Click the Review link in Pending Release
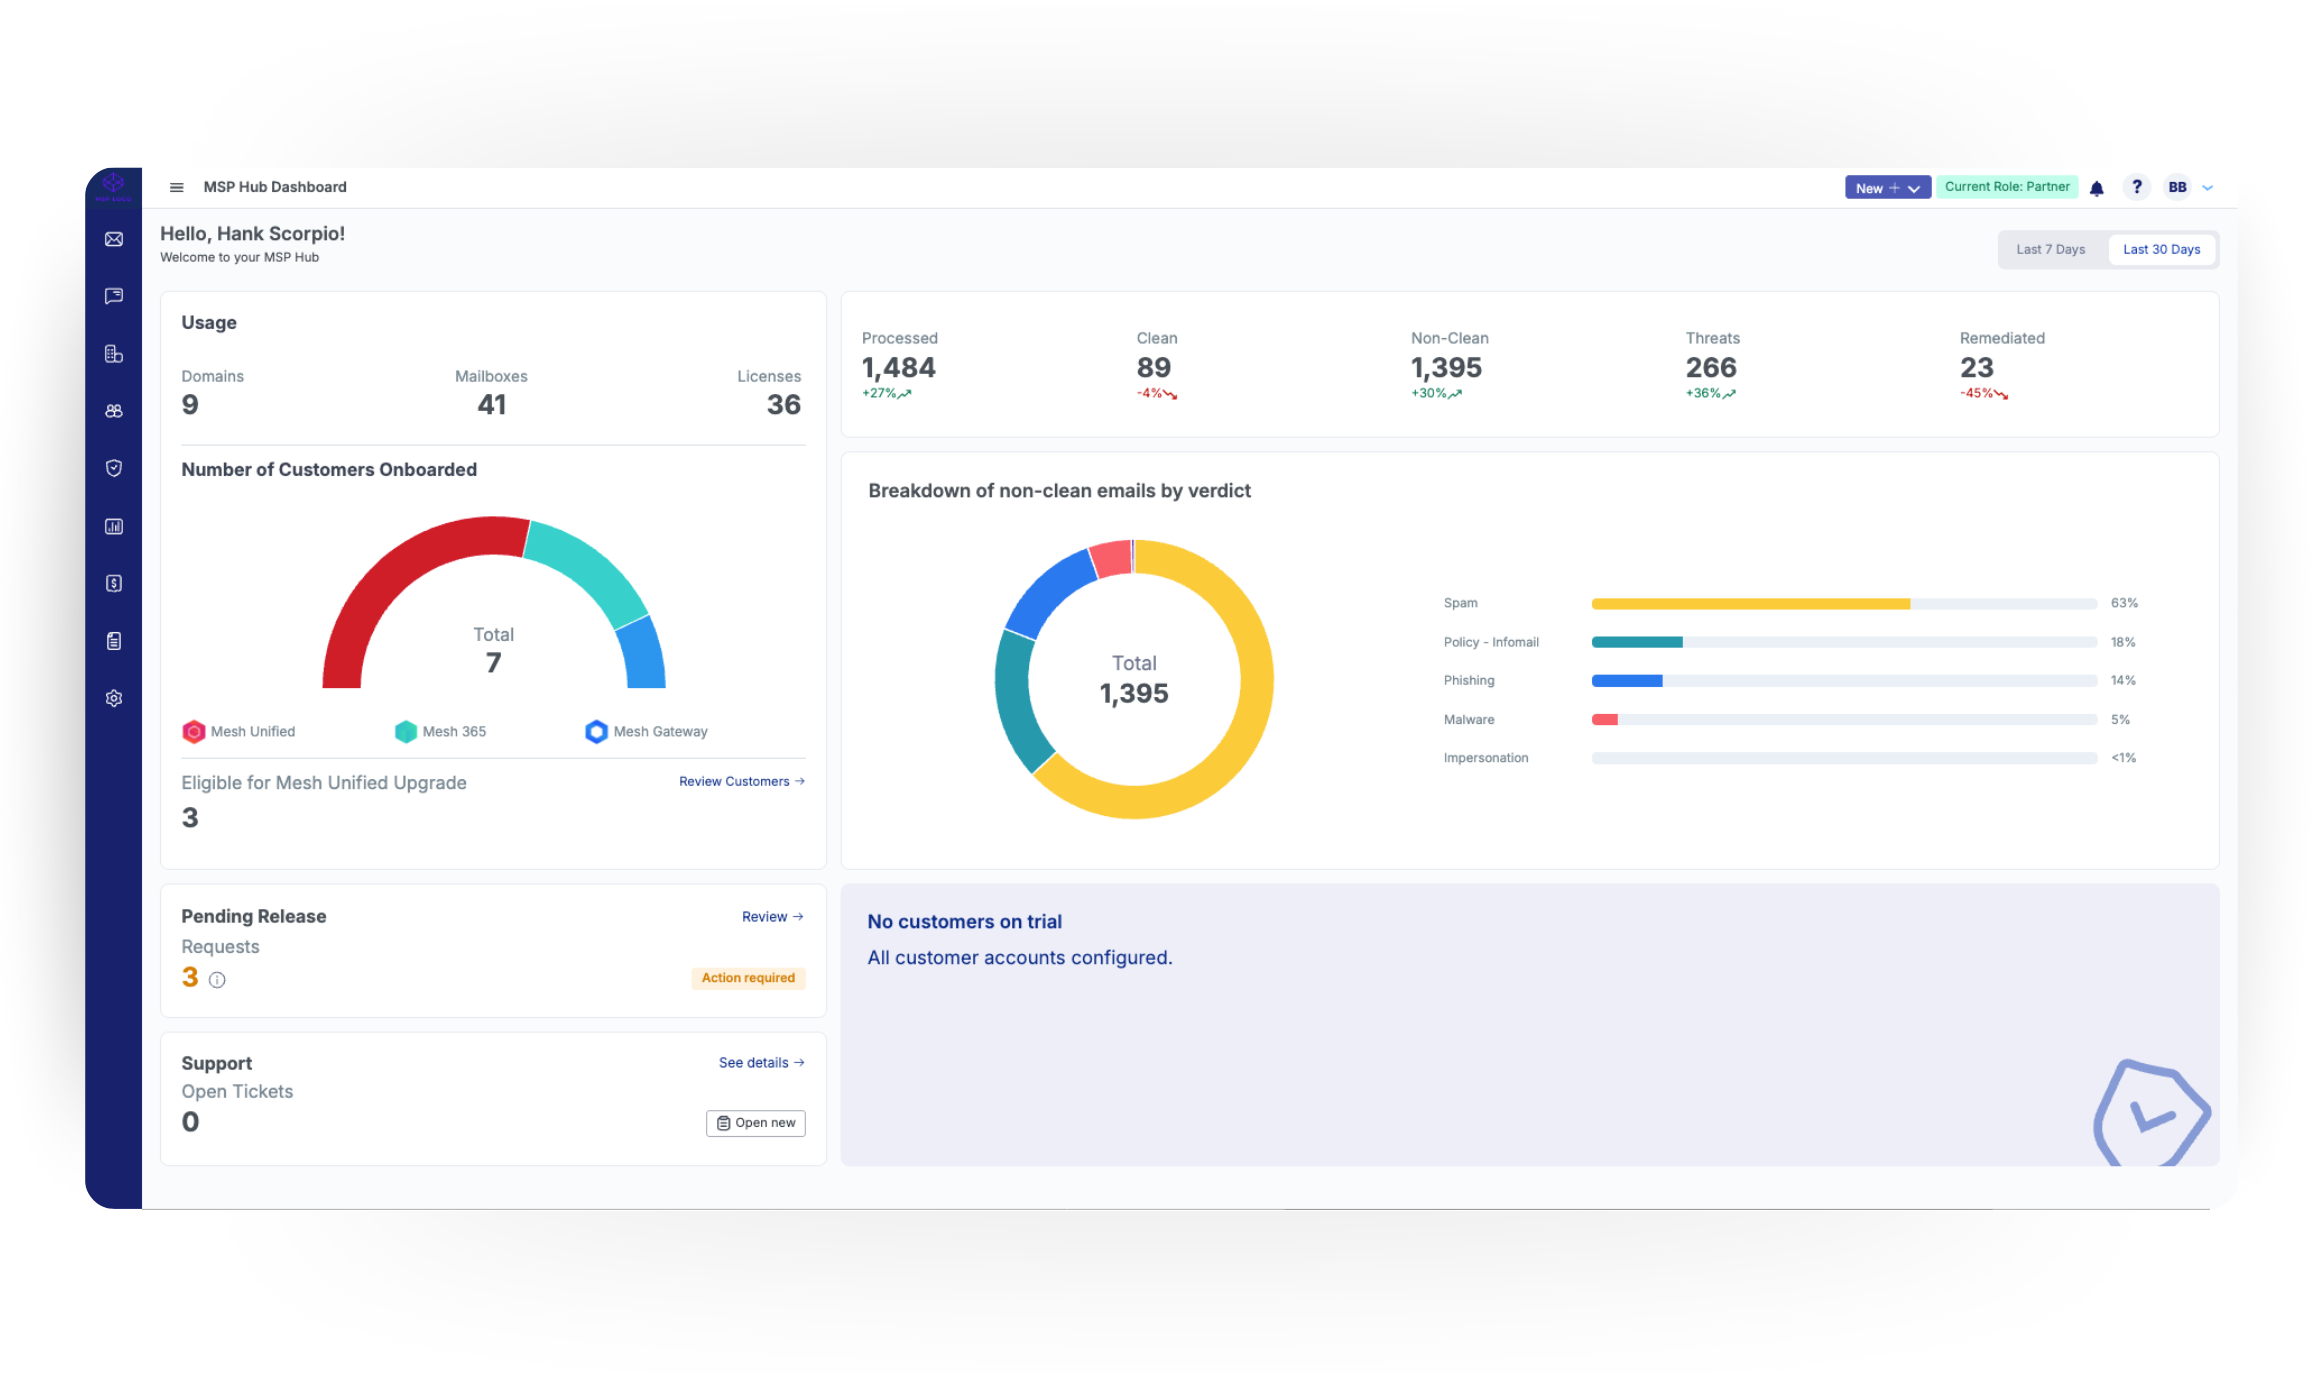The width and height of the screenshot is (2314, 1374). pos(773,917)
